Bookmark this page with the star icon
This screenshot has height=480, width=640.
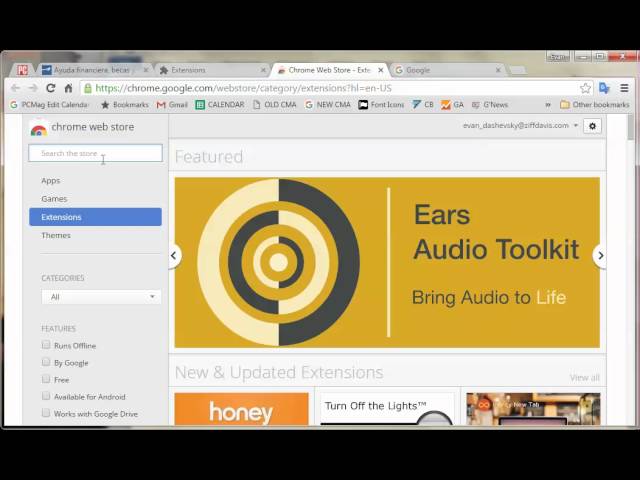coord(585,88)
